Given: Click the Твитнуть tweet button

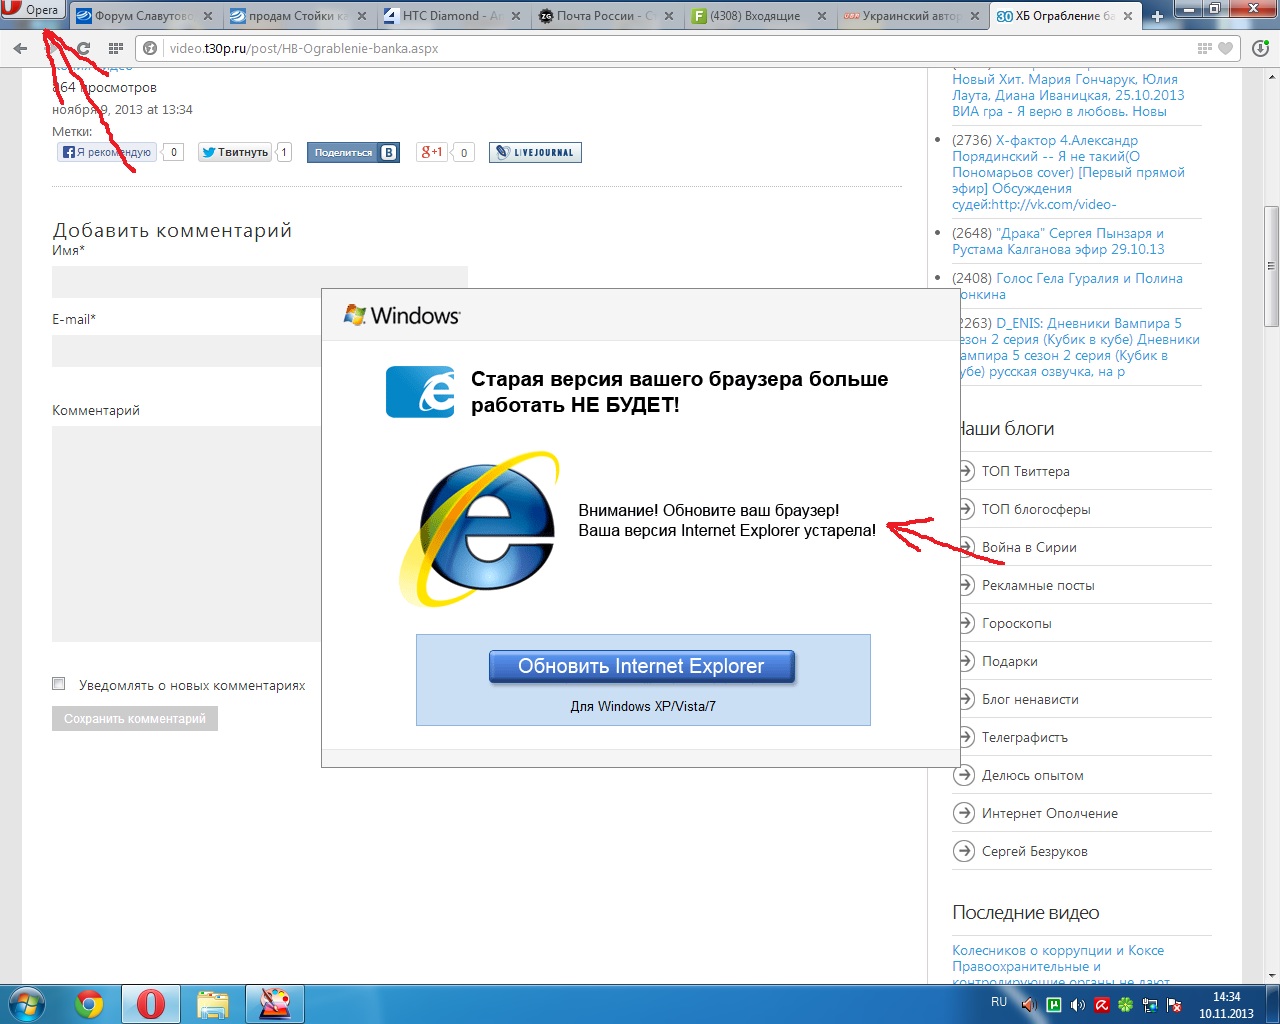Looking at the screenshot, I should pos(235,152).
